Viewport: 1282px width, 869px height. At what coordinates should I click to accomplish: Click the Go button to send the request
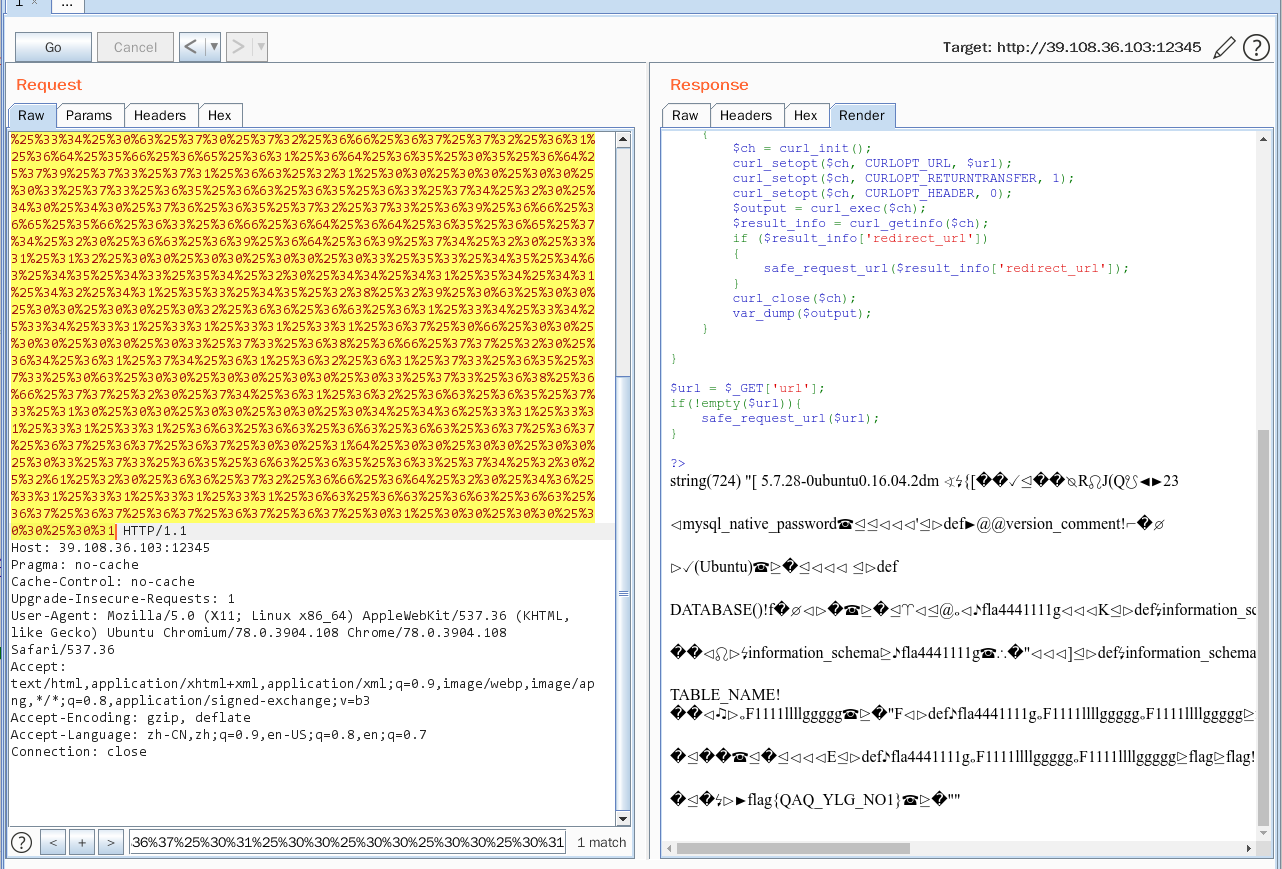click(53, 47)
